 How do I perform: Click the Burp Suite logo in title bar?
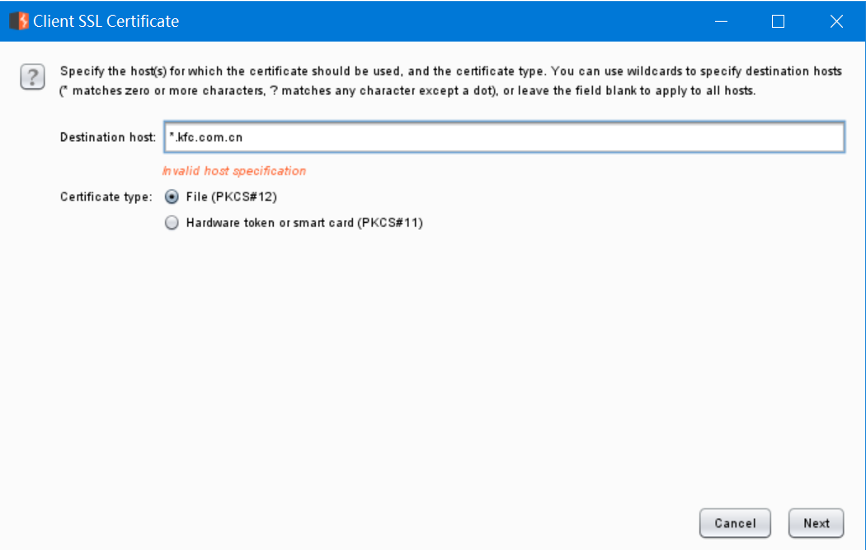19,21
